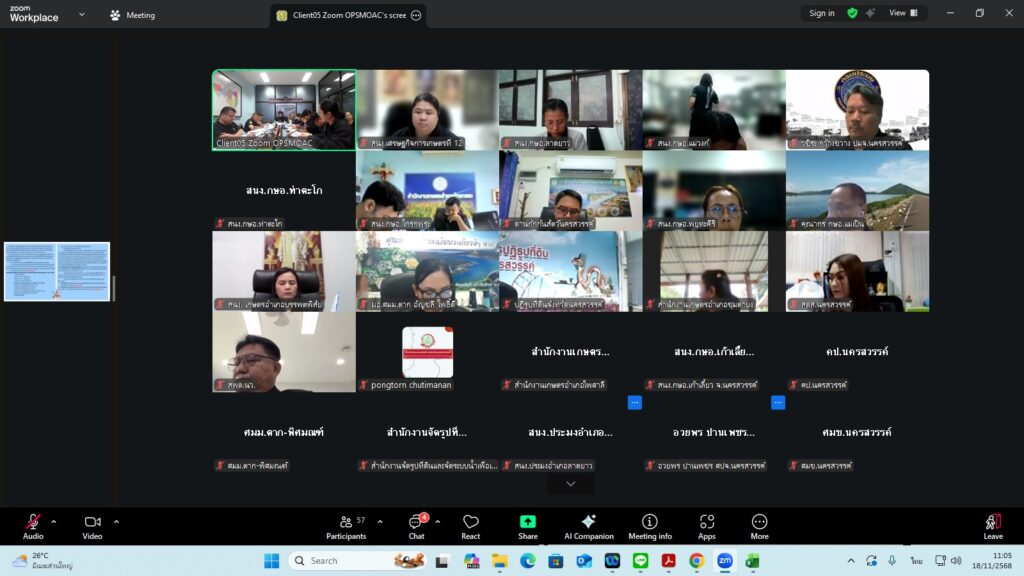Open AI Companion
The height and width of the screenshot is (576, 1024).
click(588, 526)
